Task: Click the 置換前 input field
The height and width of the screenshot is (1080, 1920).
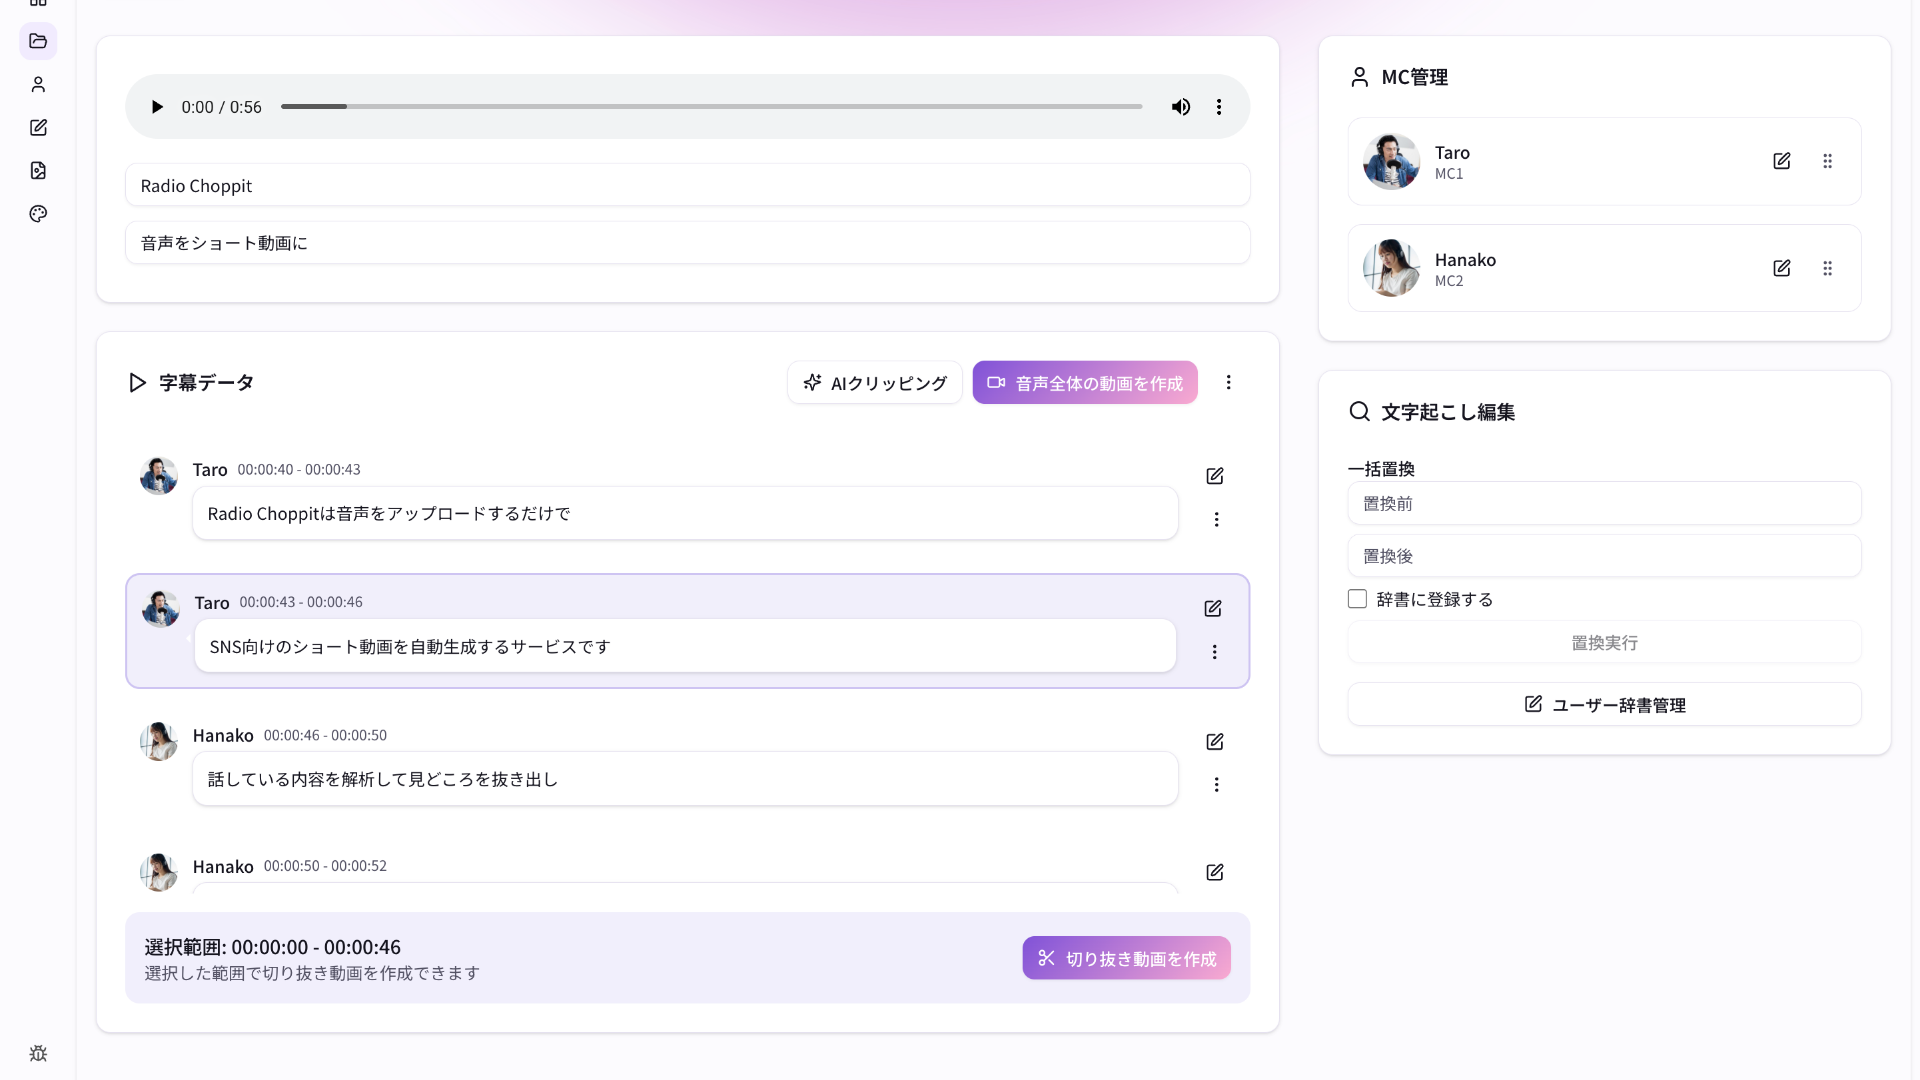Action: pos(1604,503)
